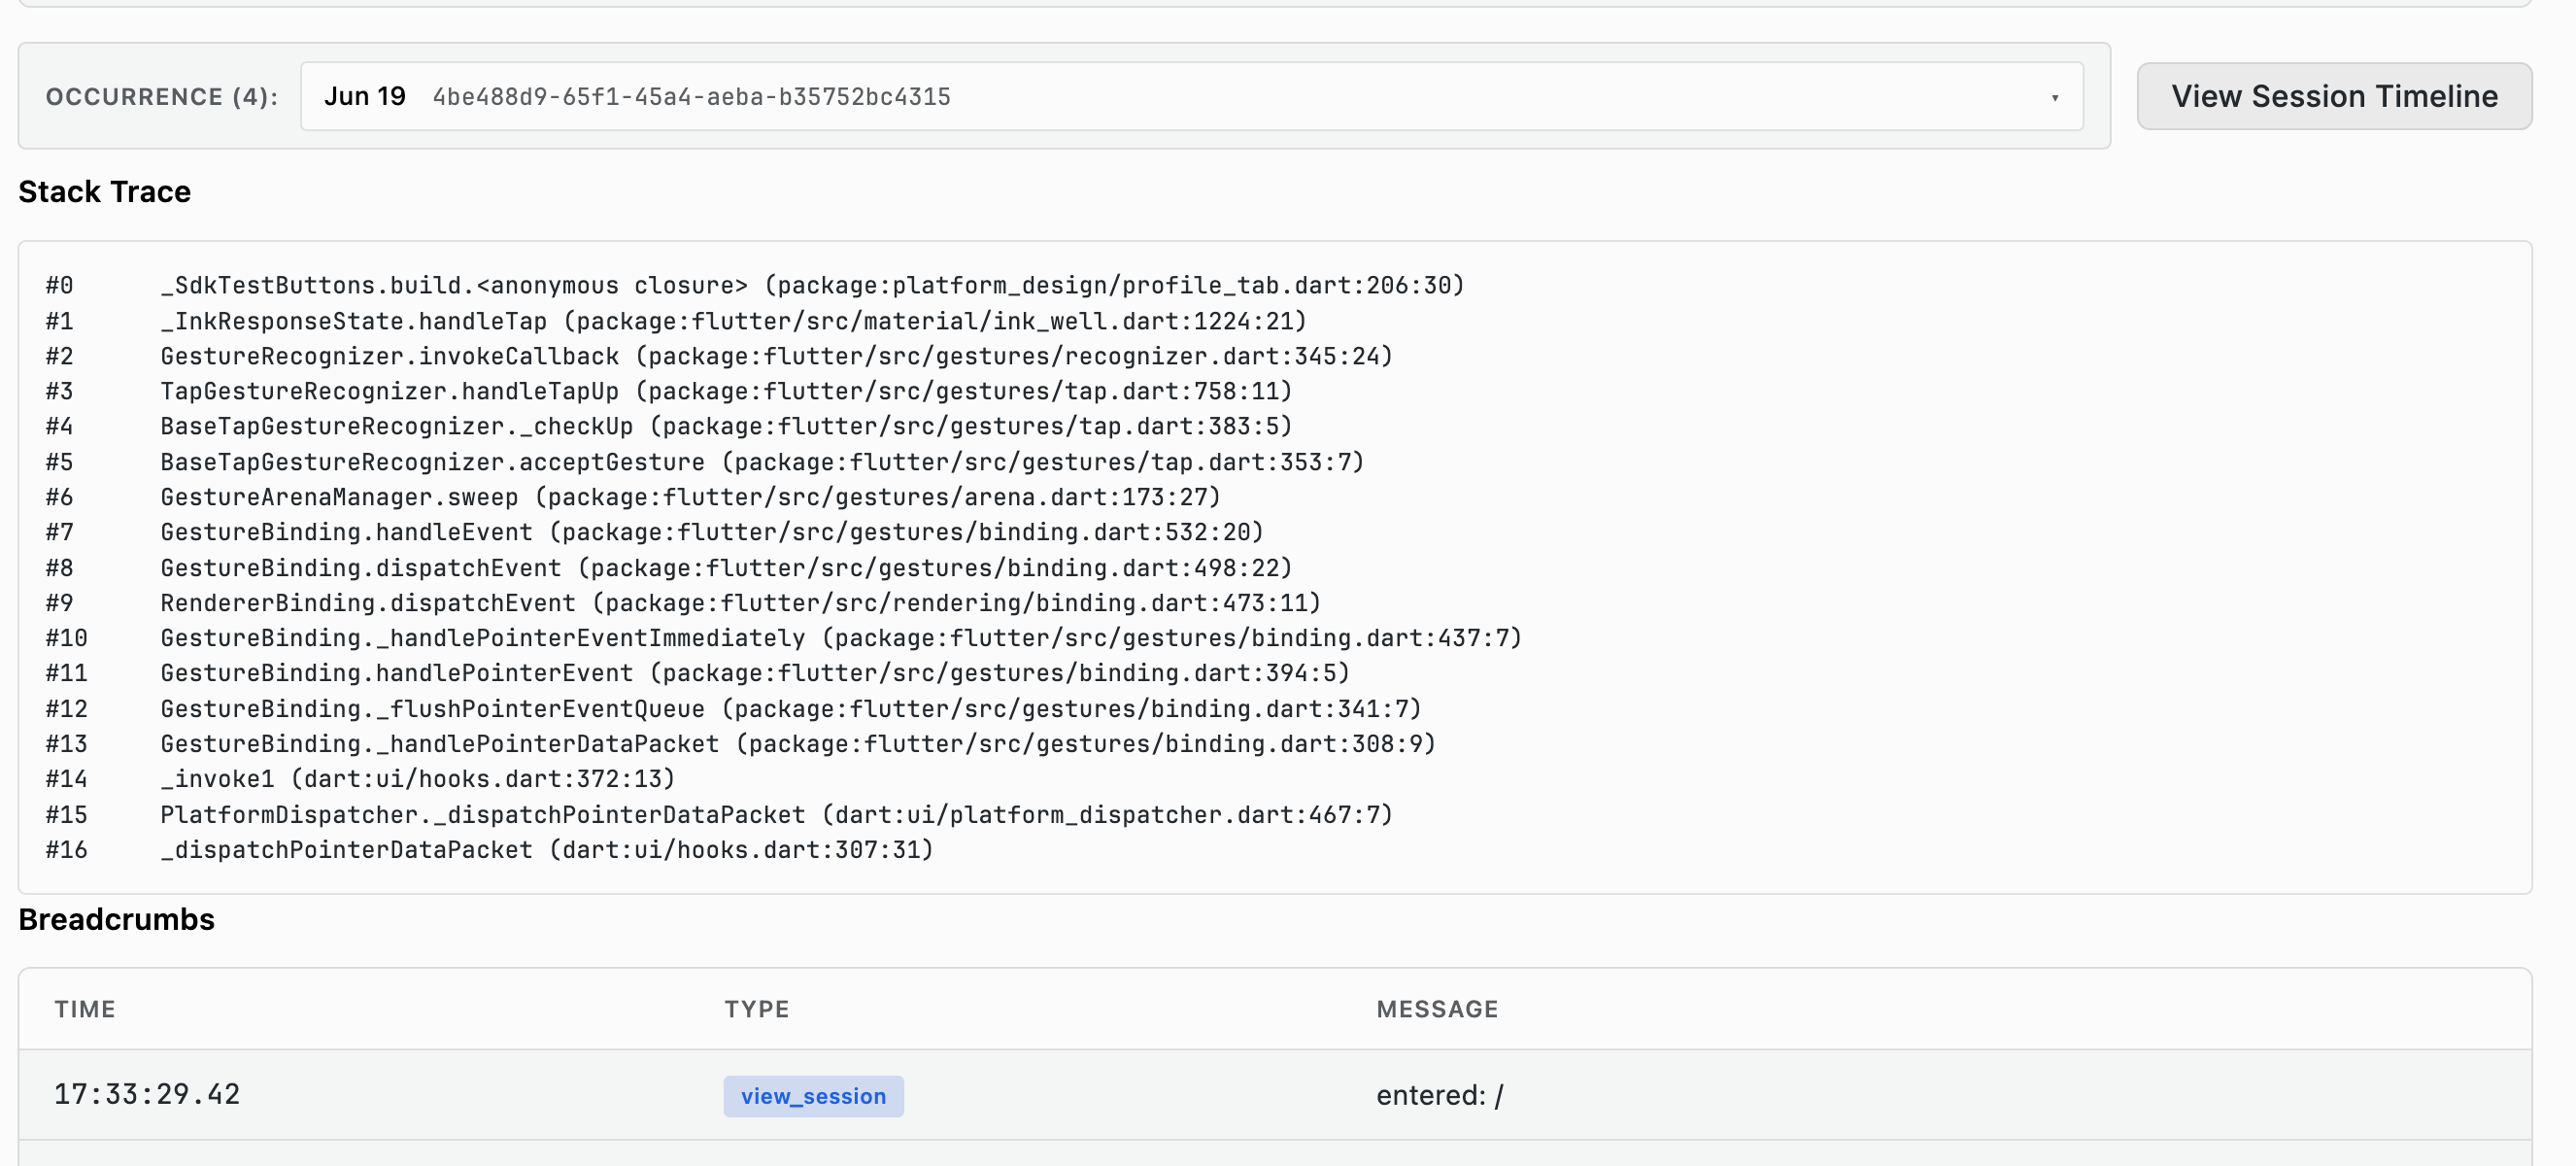Click the view_session type badge

coord(813,1096)
